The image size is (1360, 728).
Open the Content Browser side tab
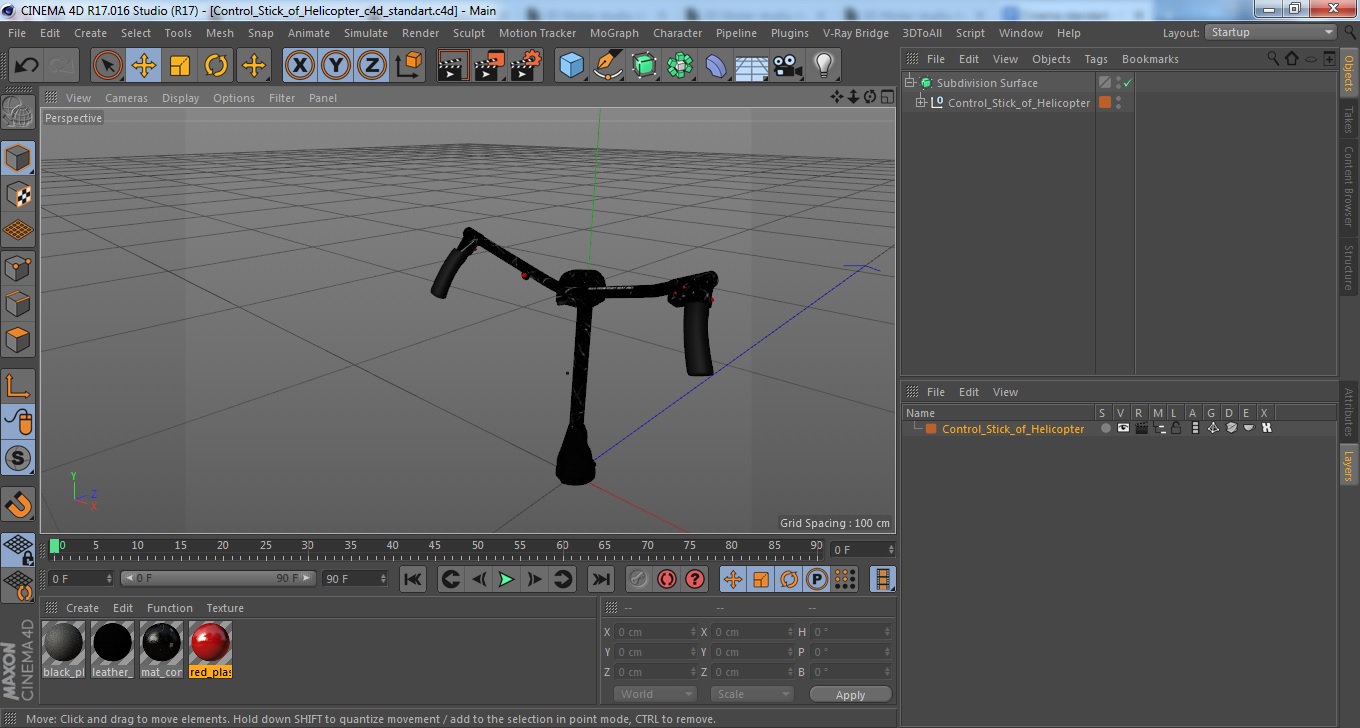click(1348, 187)
